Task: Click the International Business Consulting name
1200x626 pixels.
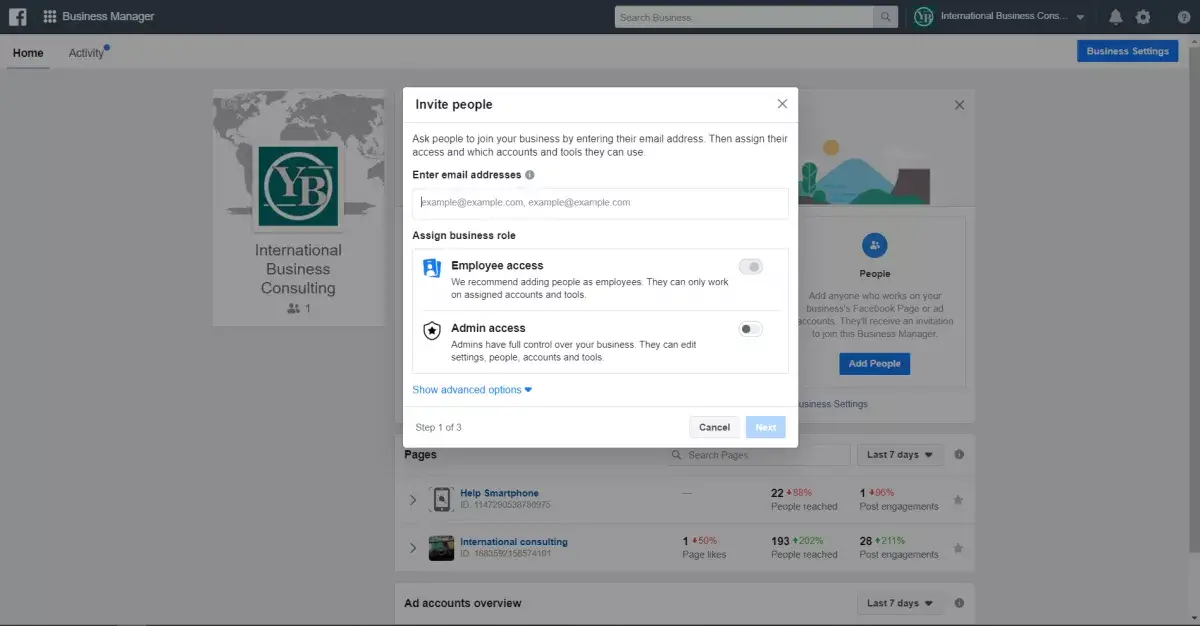Action: 298,269
